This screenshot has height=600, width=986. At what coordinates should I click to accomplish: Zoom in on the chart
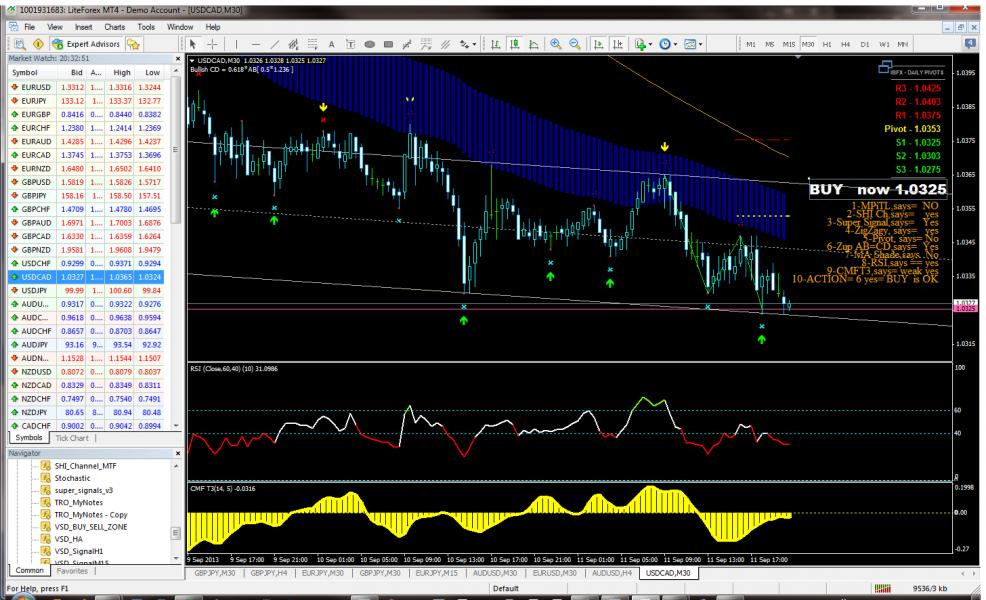coord(556,45)
